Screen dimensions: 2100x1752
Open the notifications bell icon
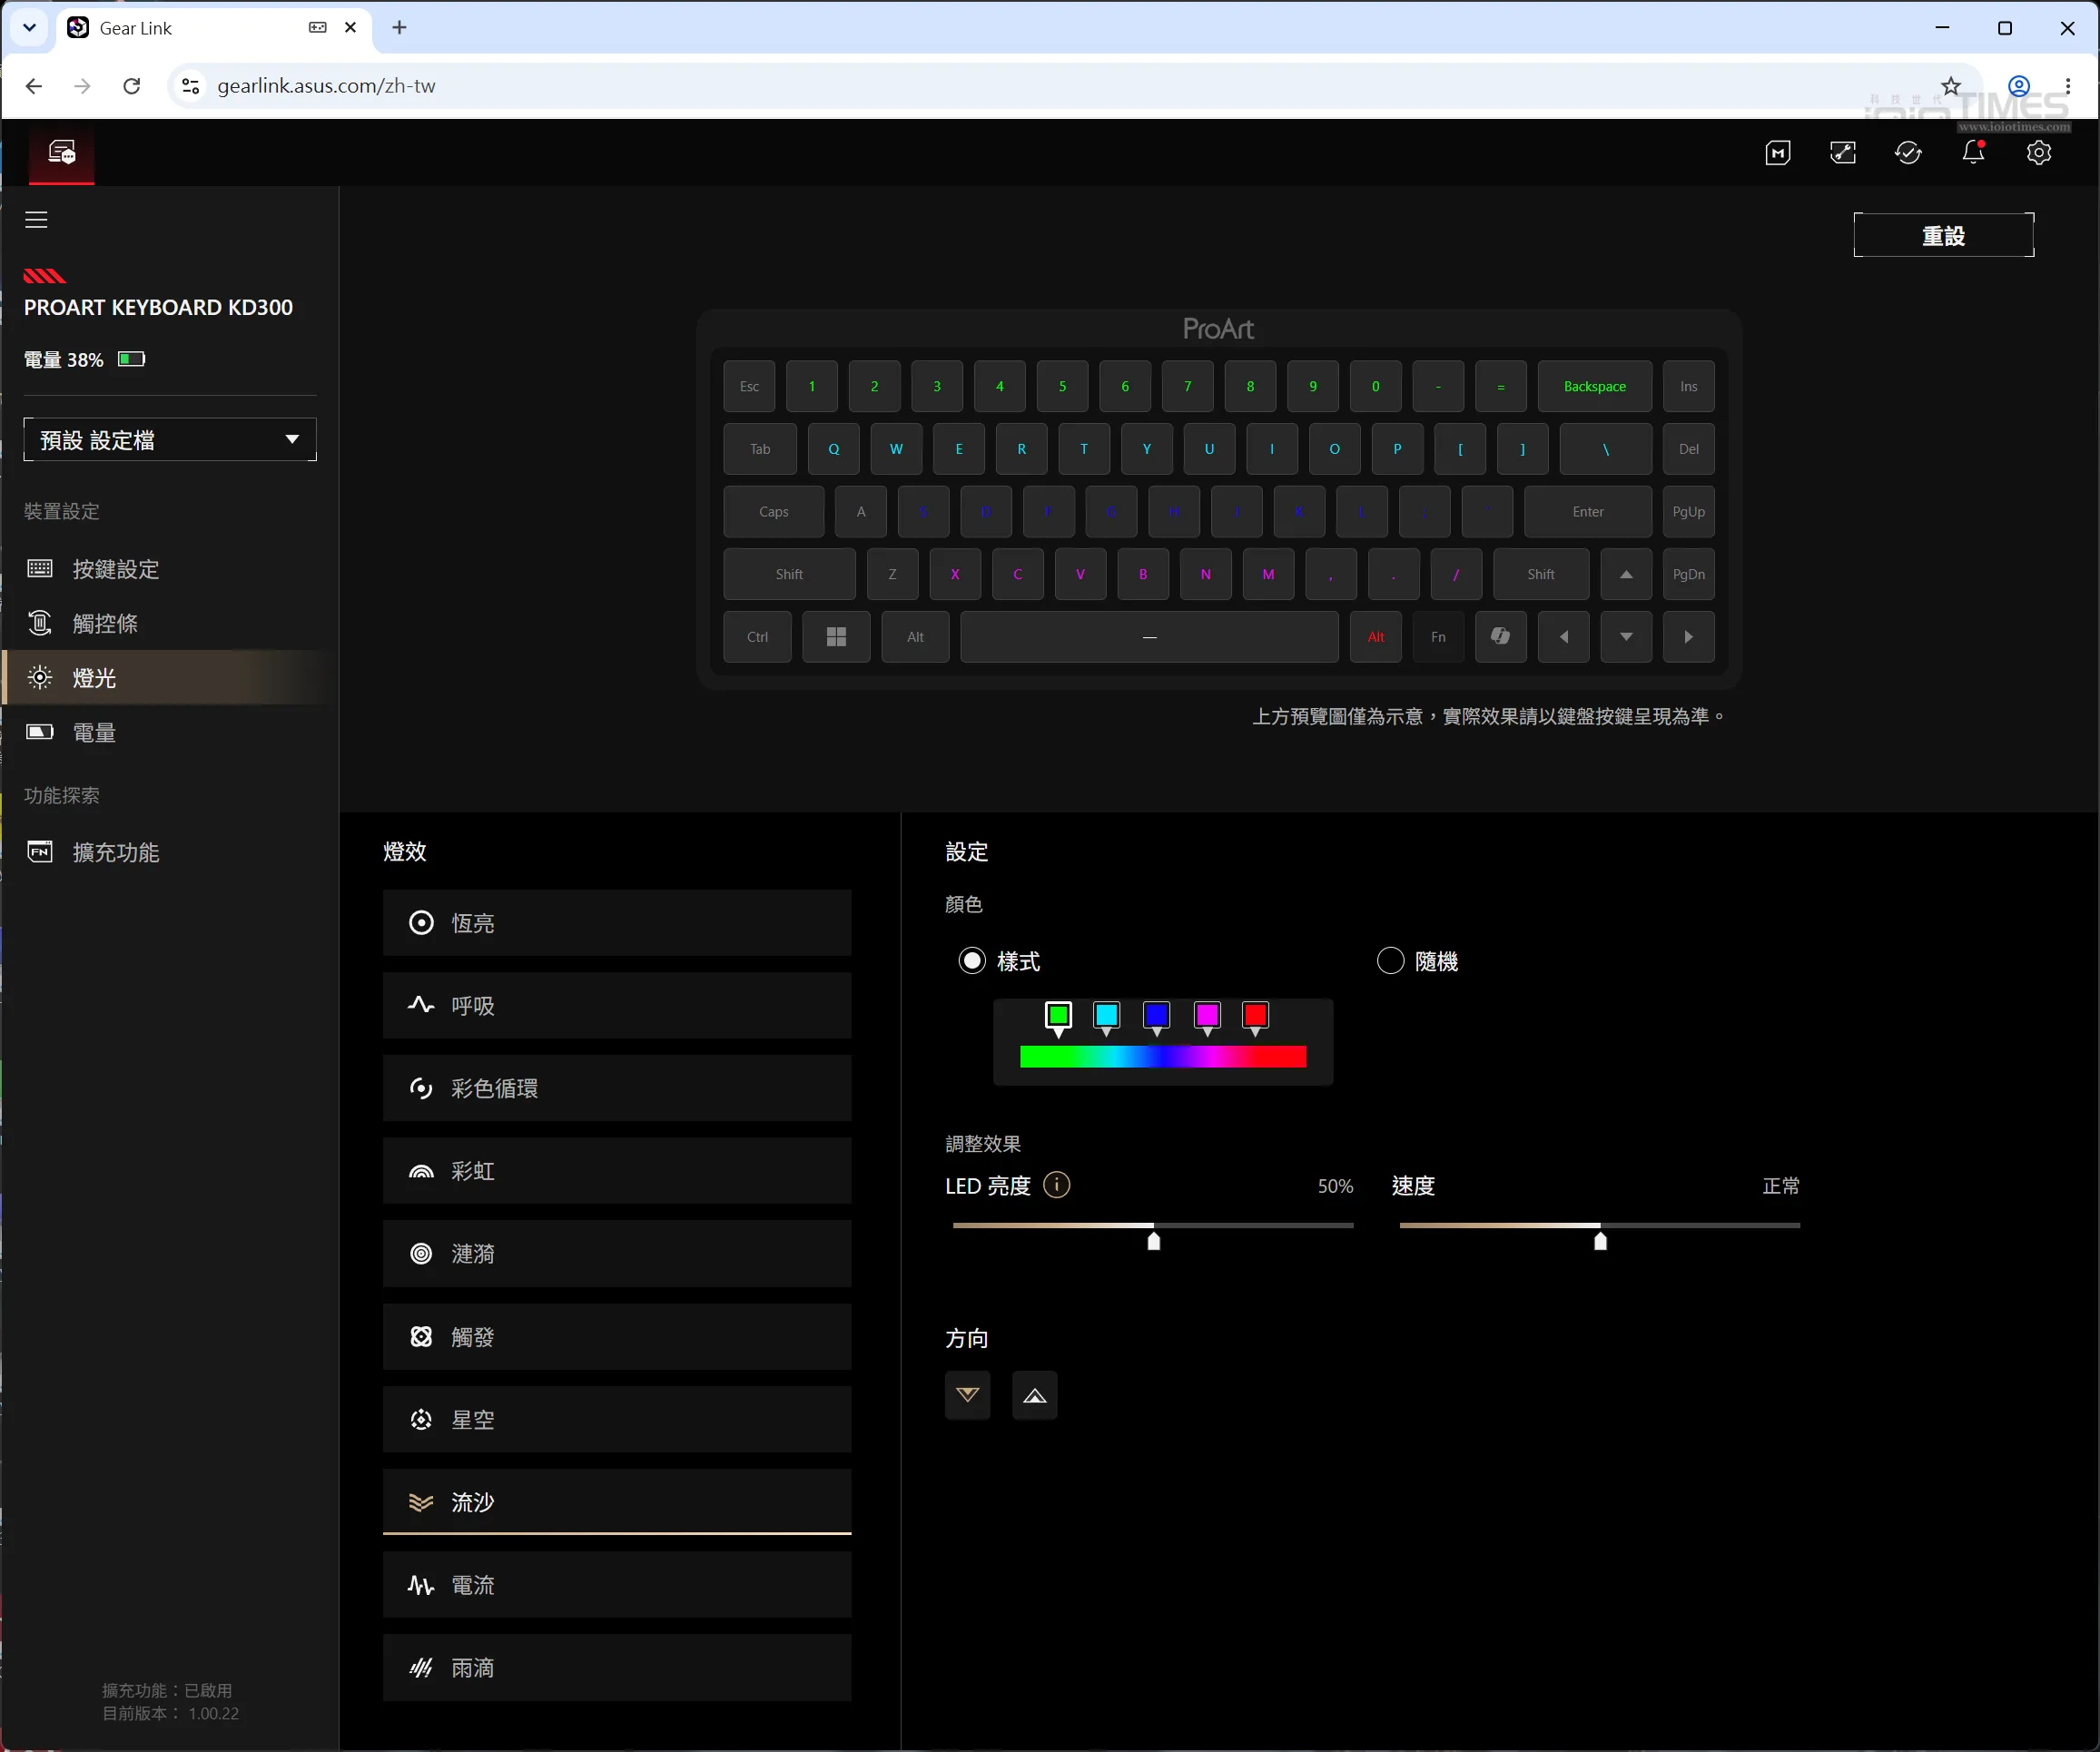[1973, 152]
